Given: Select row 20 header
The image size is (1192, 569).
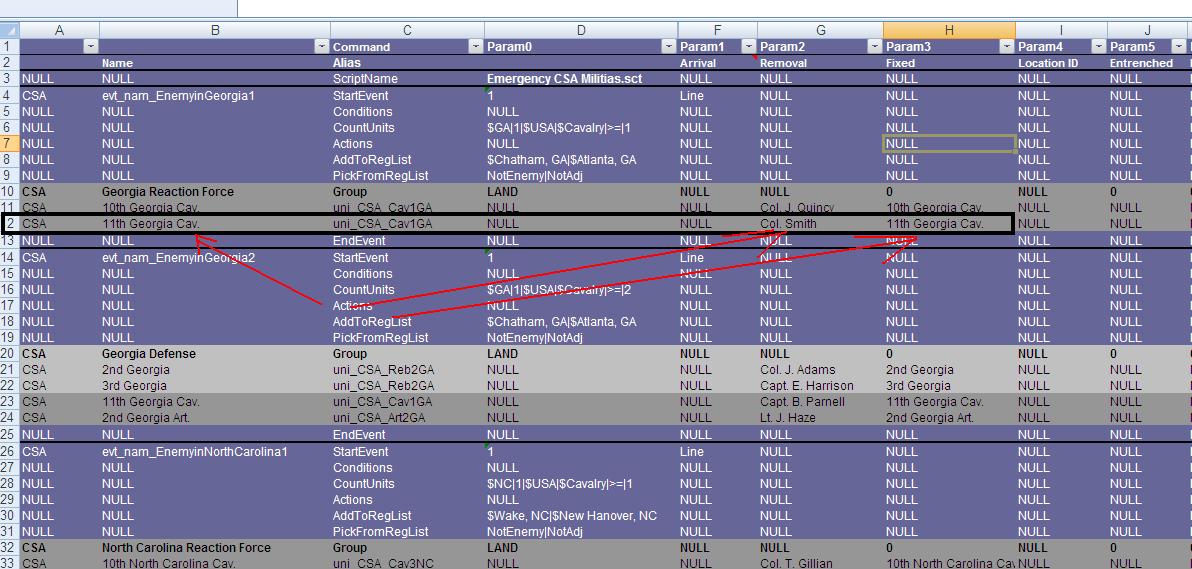Looking at the screenshot, I should (9, 354).
